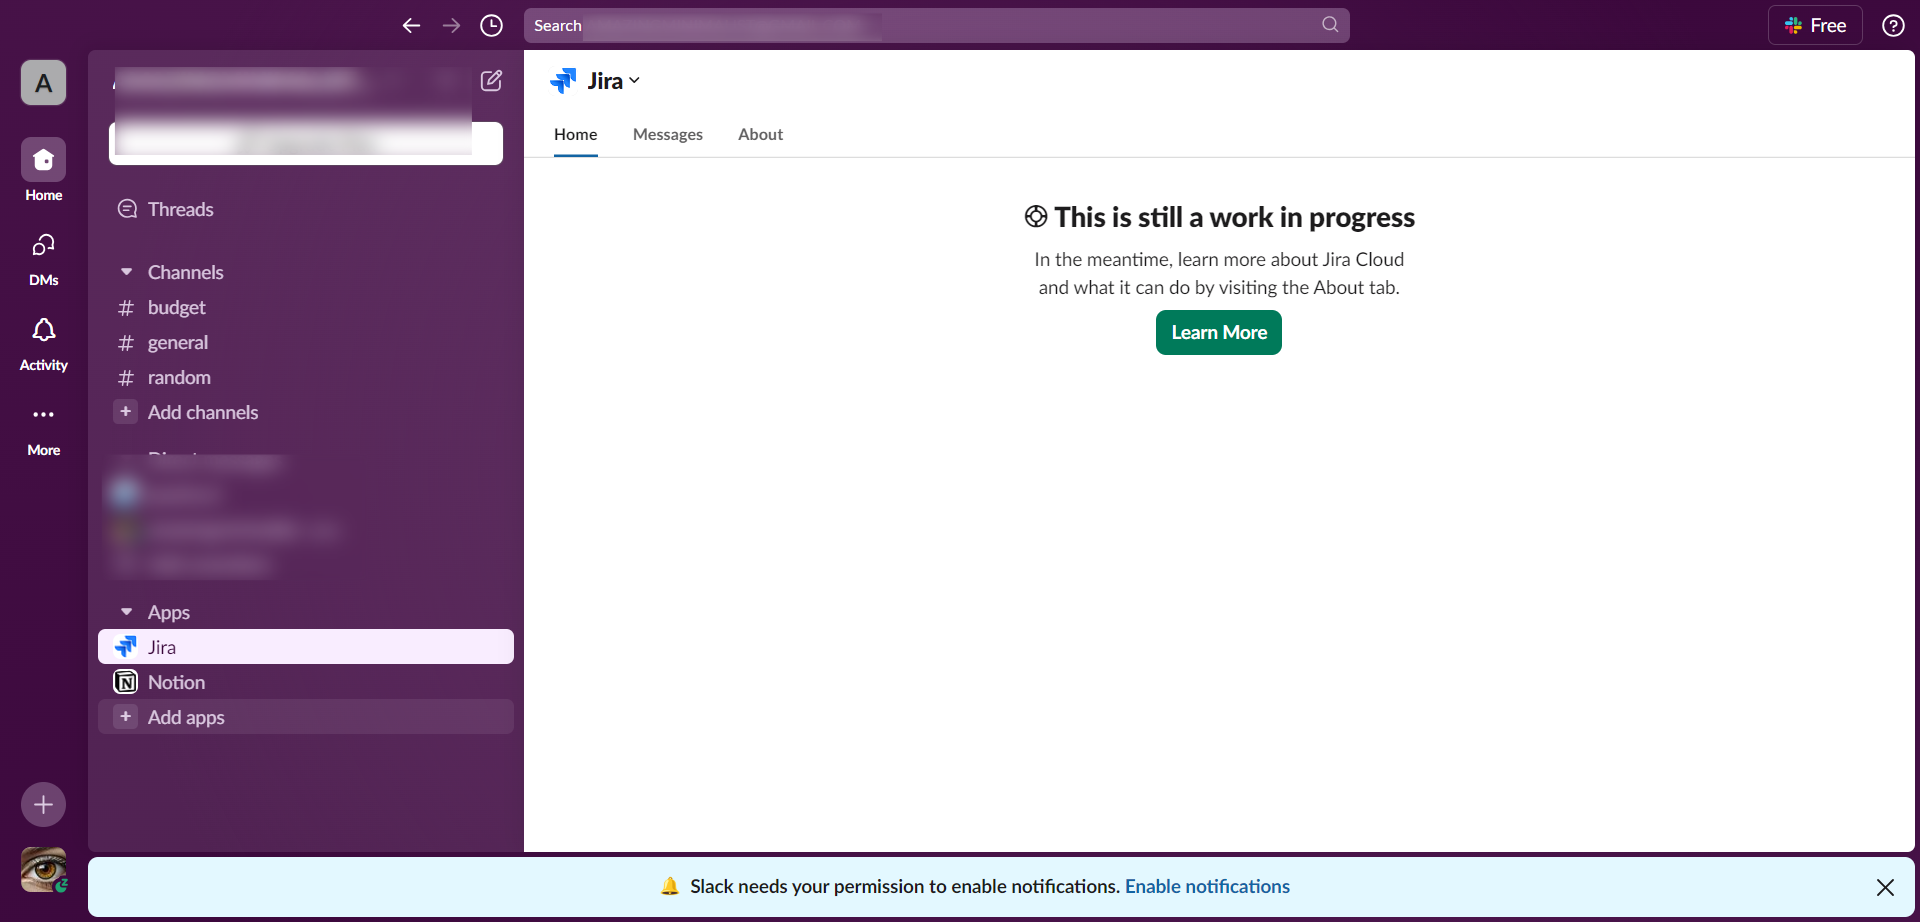Go forward with the right arrow
This screenshot has width=1920, height=922.
[451, 26]
